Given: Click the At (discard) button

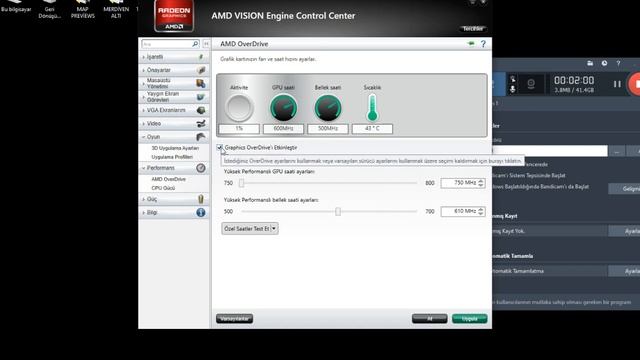Looking at the screenshot, I should click(429, 318).
